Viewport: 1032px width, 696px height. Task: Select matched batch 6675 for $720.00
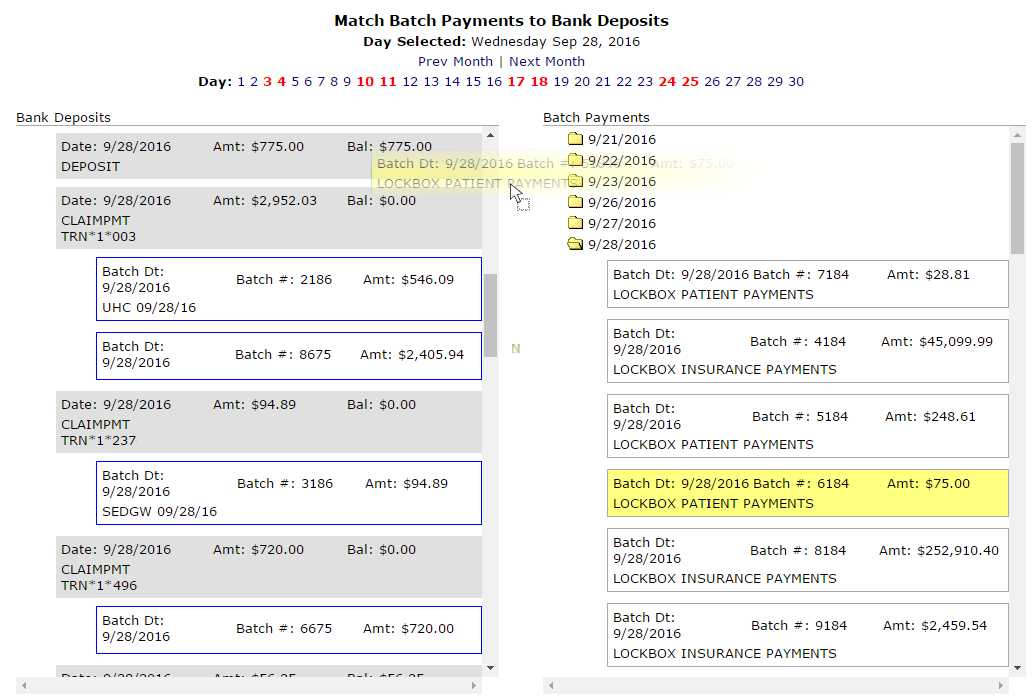(289, 630)
